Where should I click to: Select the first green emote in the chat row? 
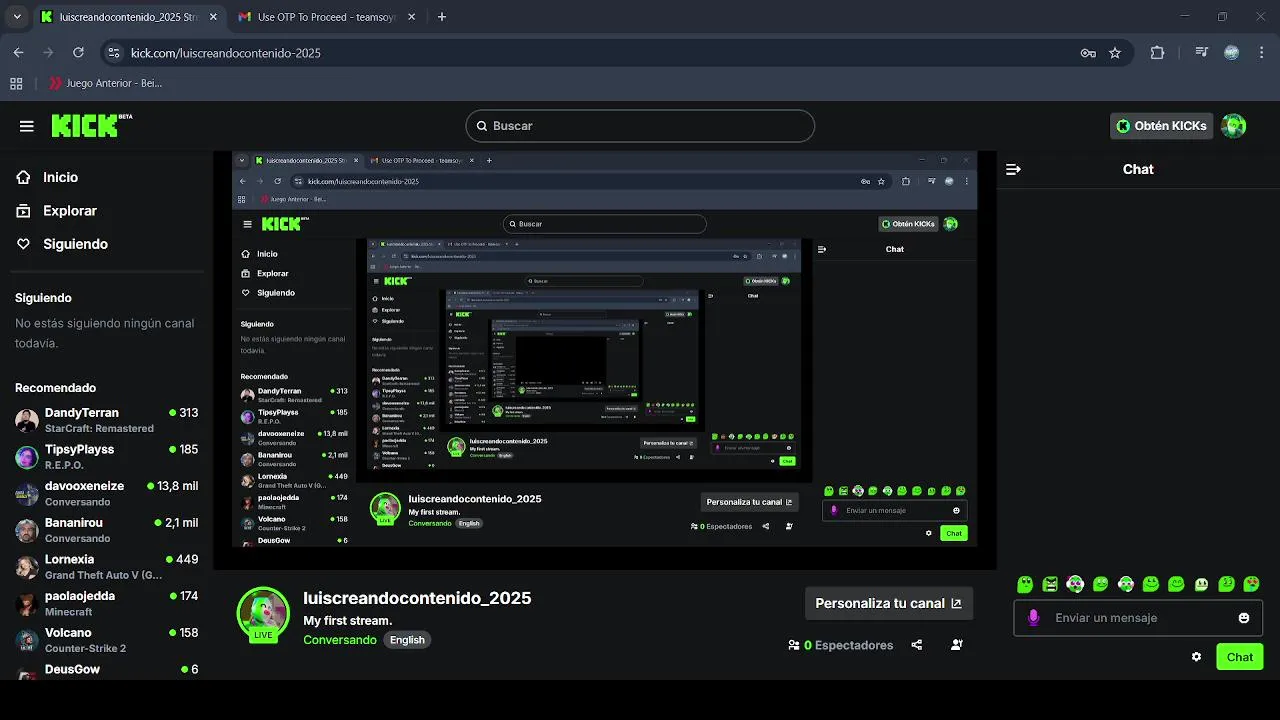coord(1025,584)
